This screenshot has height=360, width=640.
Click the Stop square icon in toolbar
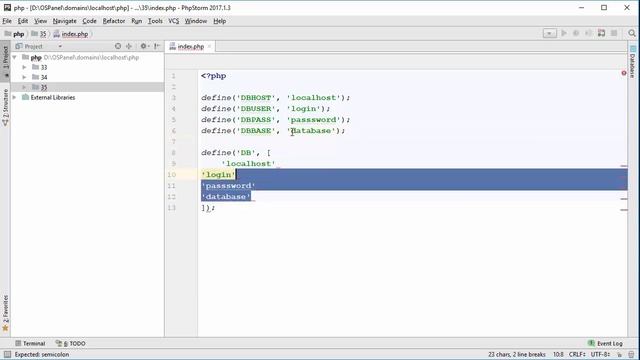614,33
